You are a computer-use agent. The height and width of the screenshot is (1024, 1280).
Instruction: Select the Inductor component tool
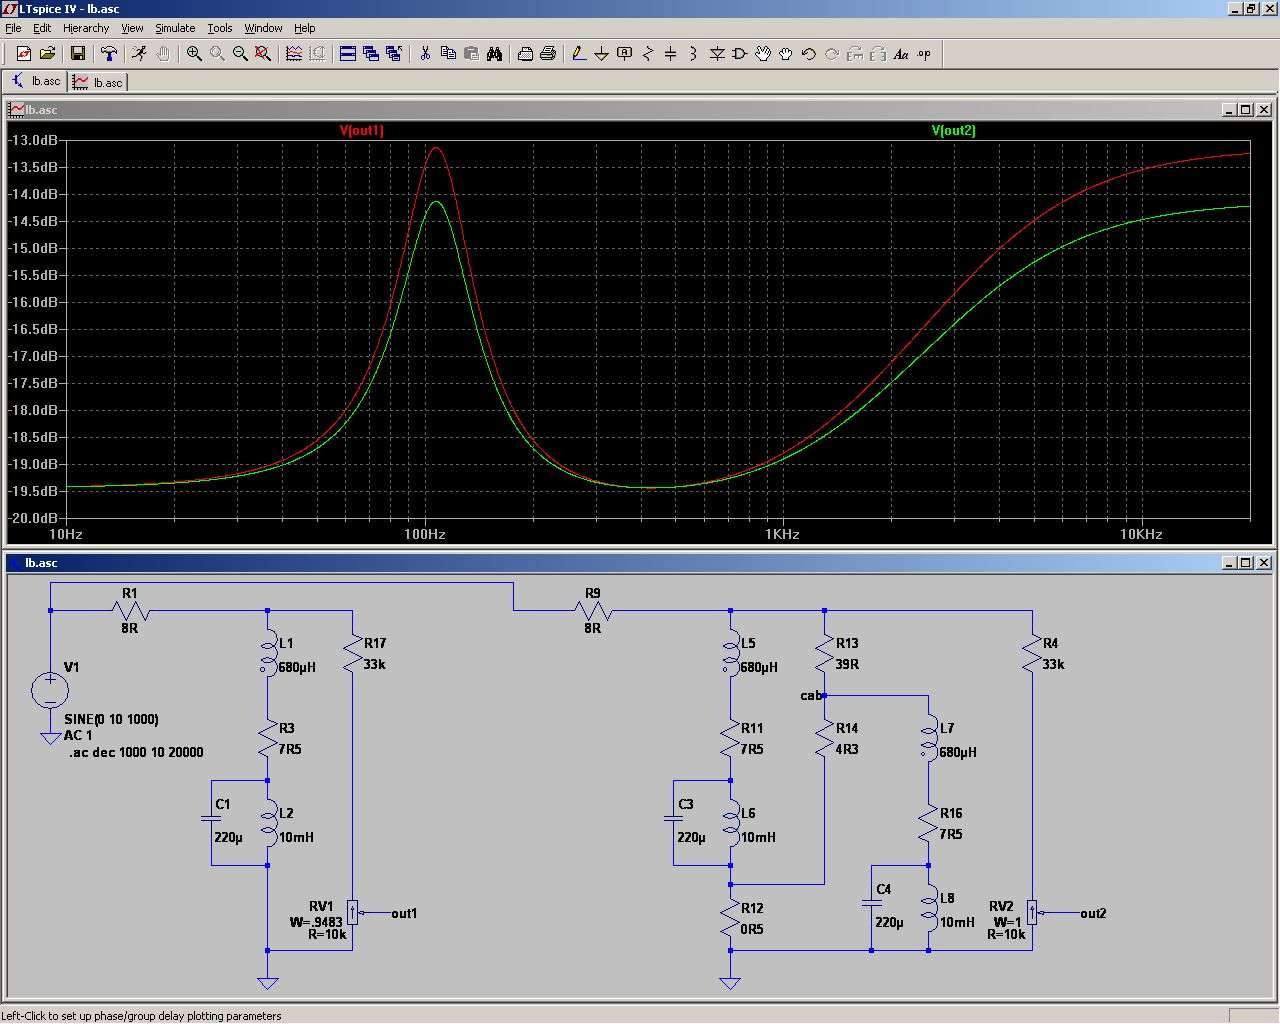click(x=693, y=54)
